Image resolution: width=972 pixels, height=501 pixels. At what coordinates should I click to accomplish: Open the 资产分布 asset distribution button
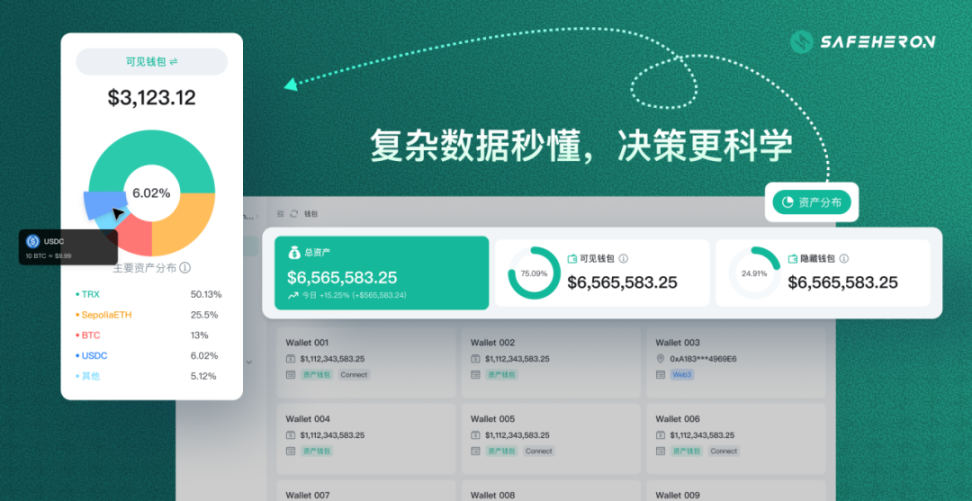coord(811,202)
